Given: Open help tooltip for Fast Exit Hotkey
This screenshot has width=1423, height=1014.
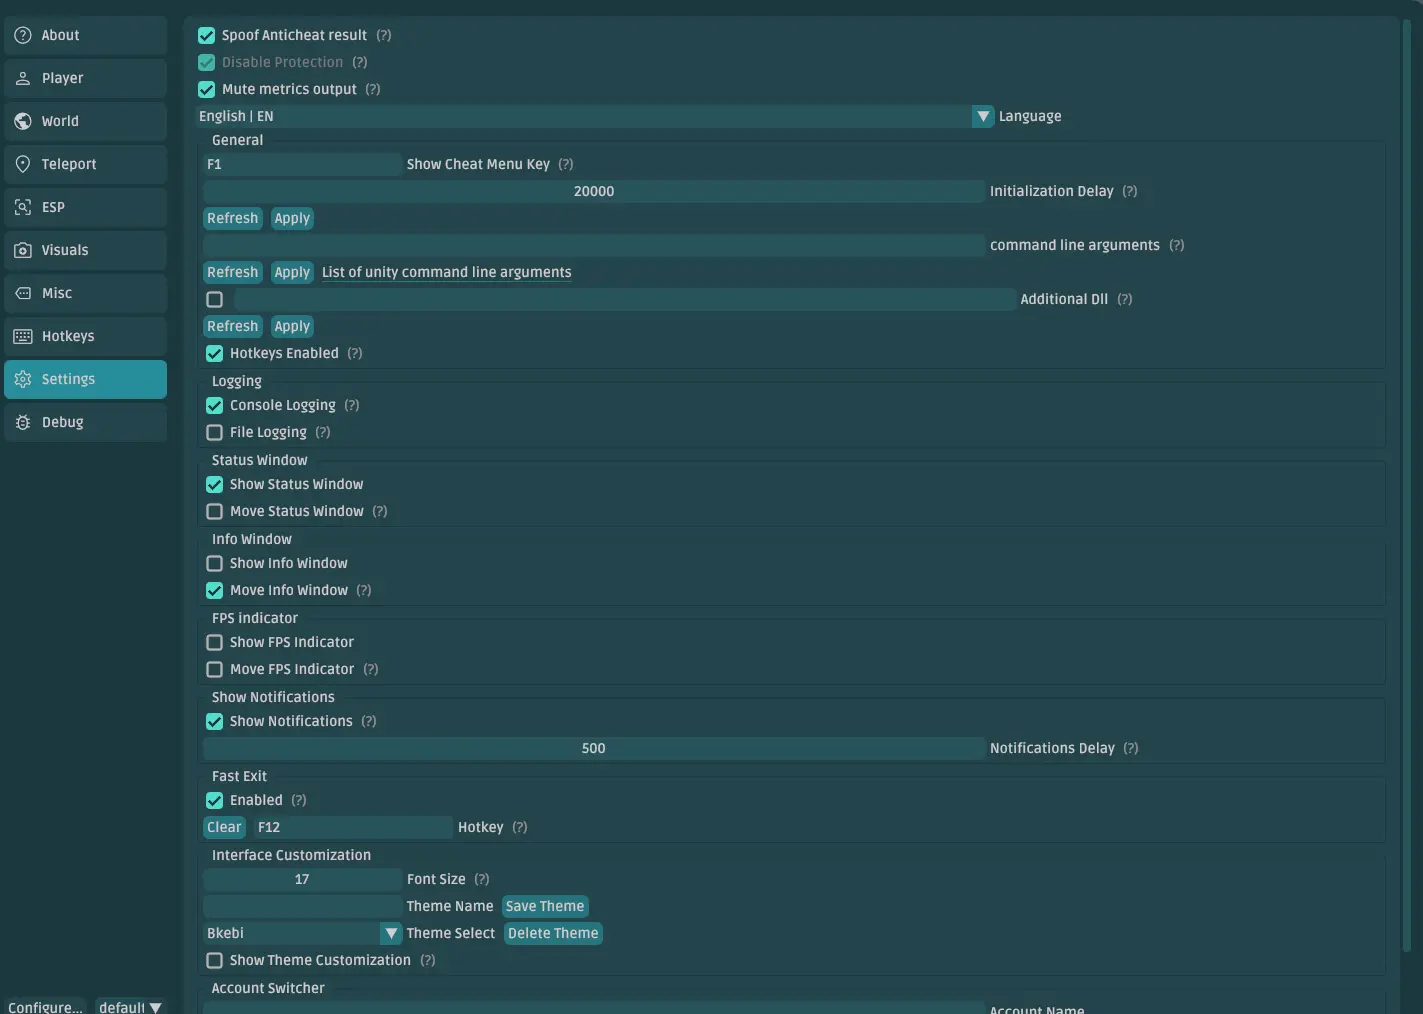Looking at the screenshot, I should (x=520, y=827).
